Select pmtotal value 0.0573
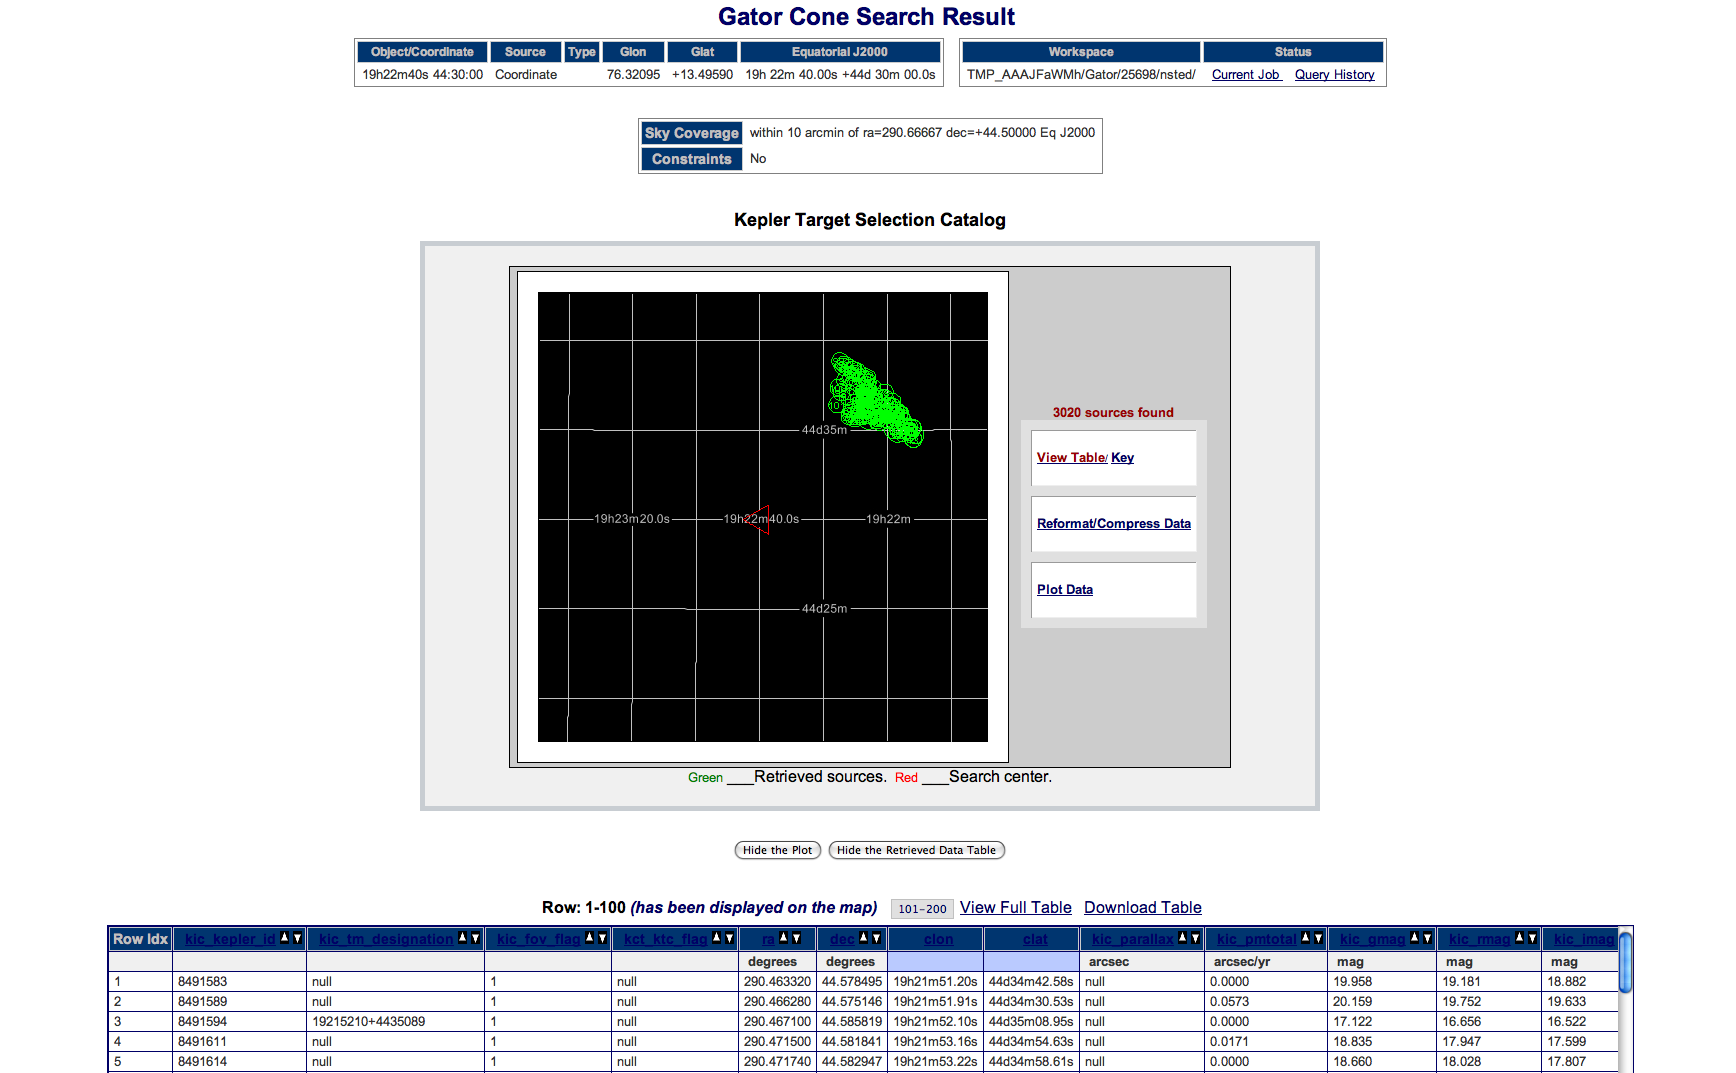This screenshot has width=1736, height=1073. click(x=1229, y=1002)
